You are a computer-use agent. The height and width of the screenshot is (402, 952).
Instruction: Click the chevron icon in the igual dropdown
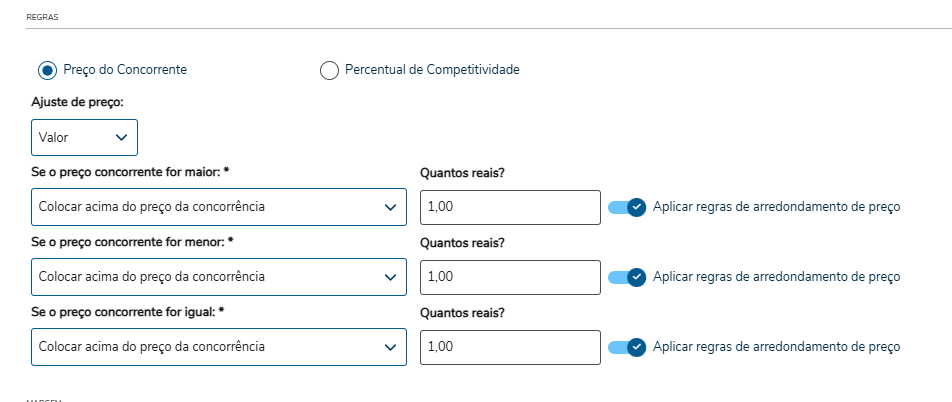(x=391, y=346)
